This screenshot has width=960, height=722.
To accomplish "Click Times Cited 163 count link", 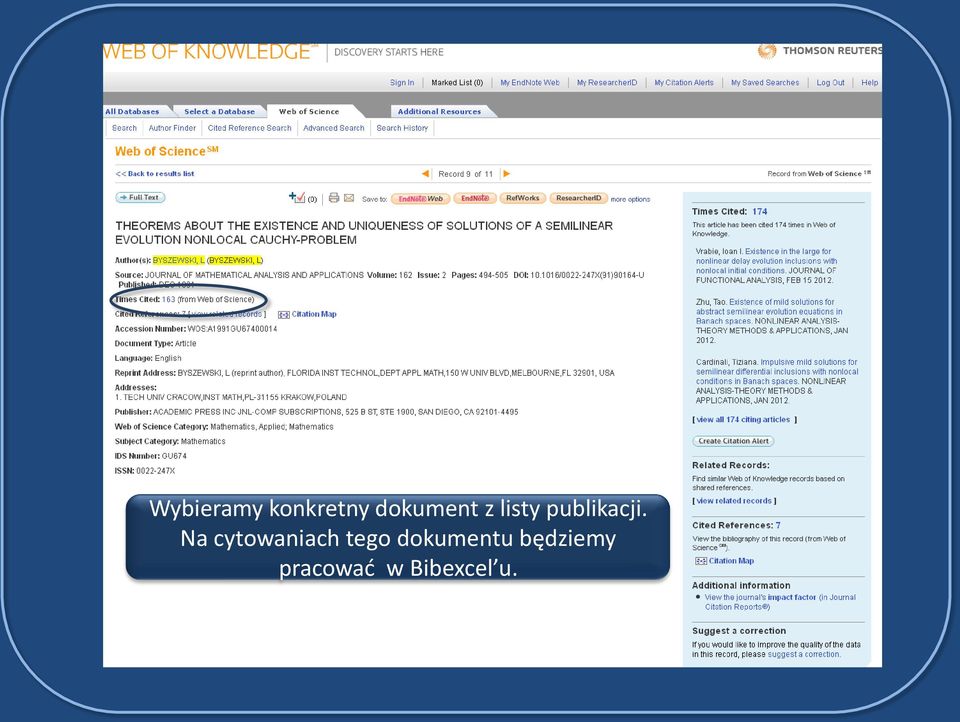I will coord(168,299).
